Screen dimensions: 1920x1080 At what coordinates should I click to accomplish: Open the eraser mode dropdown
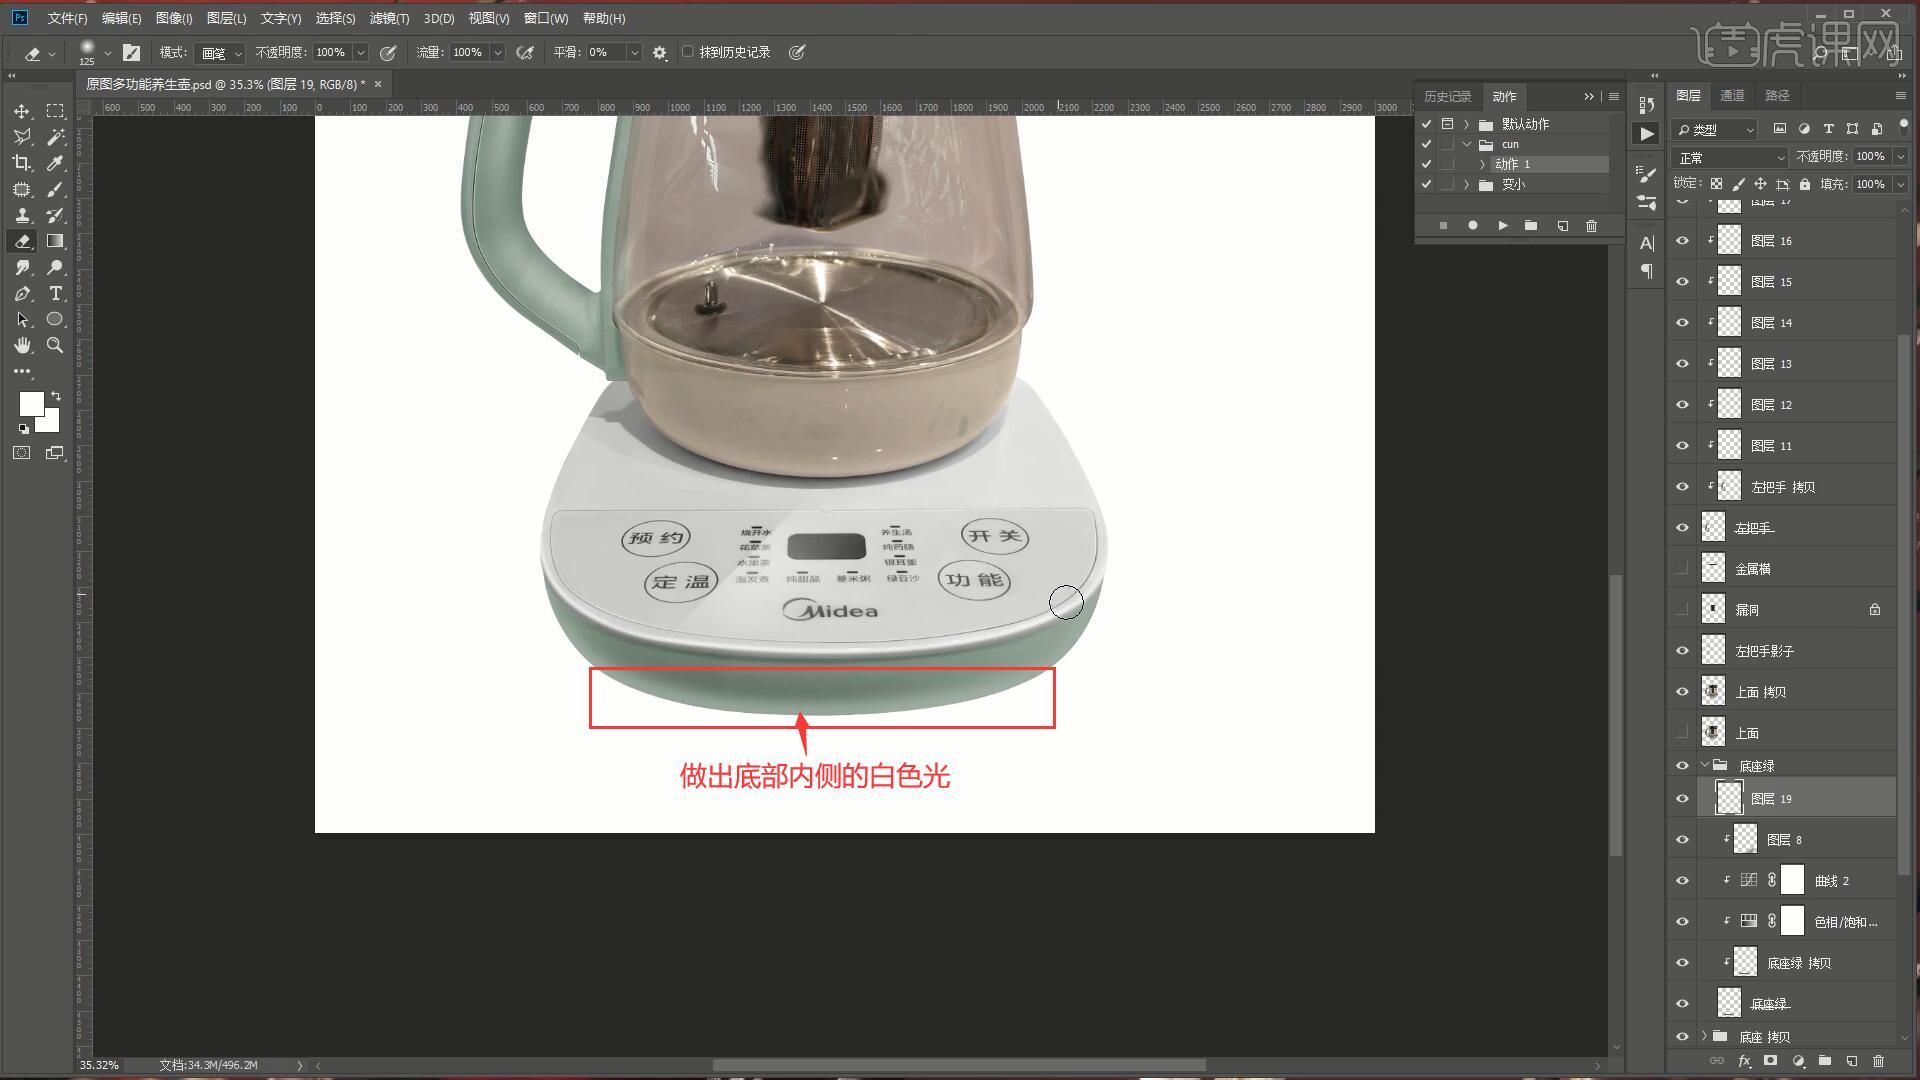[221, 53]
